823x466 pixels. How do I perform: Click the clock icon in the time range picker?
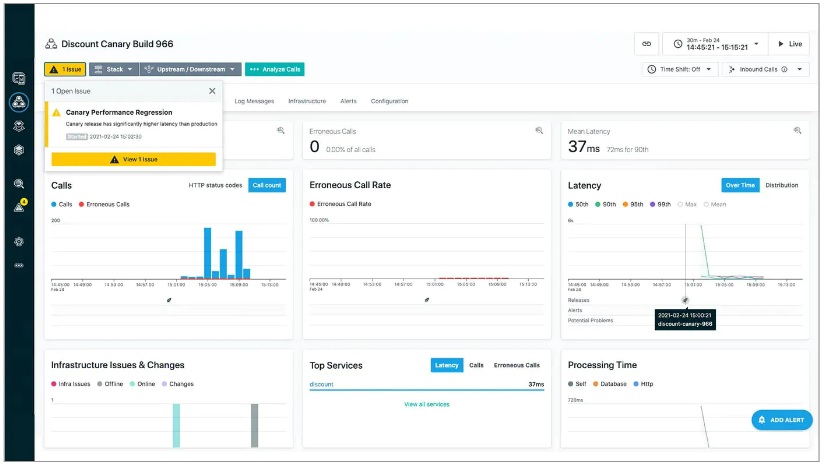point(678,44)
